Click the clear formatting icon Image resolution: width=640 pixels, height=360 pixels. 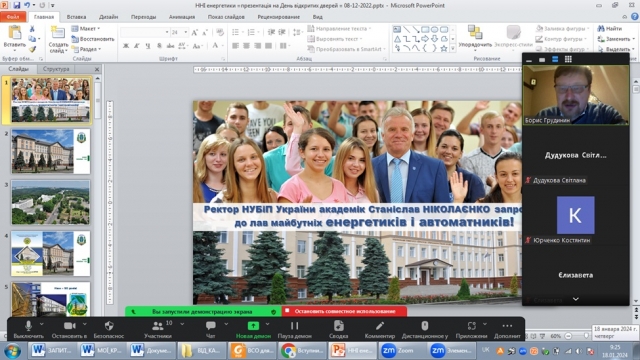point(220,32)
